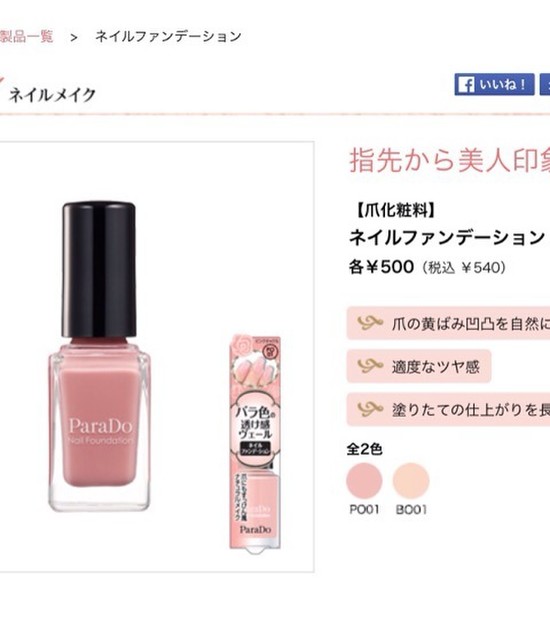Click the partially visible blue share button
550x640 pixels.
pos(545,84)
